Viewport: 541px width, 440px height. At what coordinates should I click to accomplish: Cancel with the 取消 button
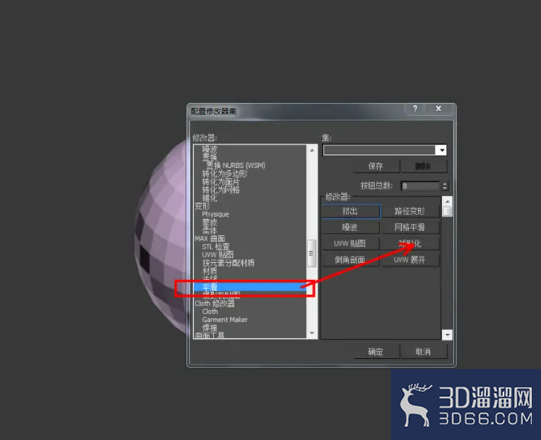click(423, 352)
